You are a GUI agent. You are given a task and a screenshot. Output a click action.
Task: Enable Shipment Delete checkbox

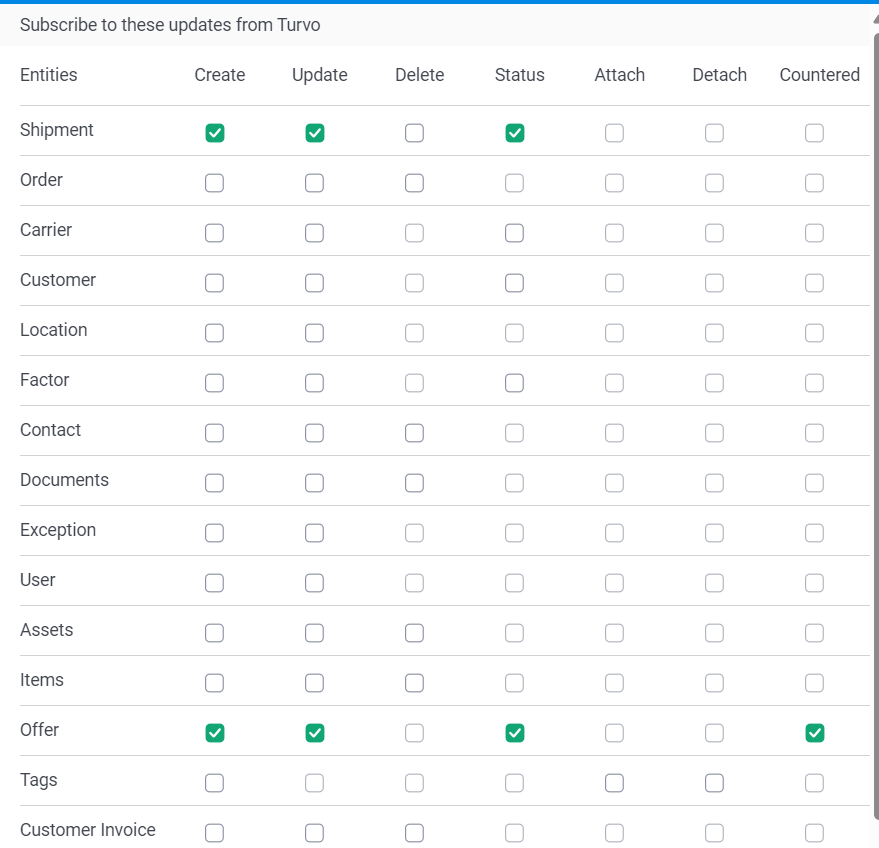click(x=414, y=133)
